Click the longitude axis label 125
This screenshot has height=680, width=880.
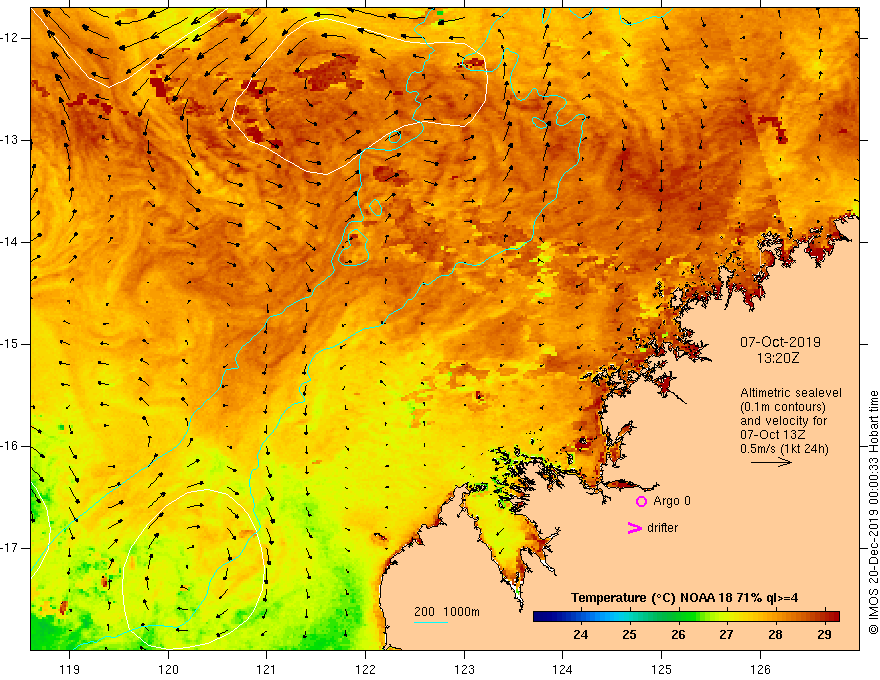pyautogui.click(x=662, y=669)
